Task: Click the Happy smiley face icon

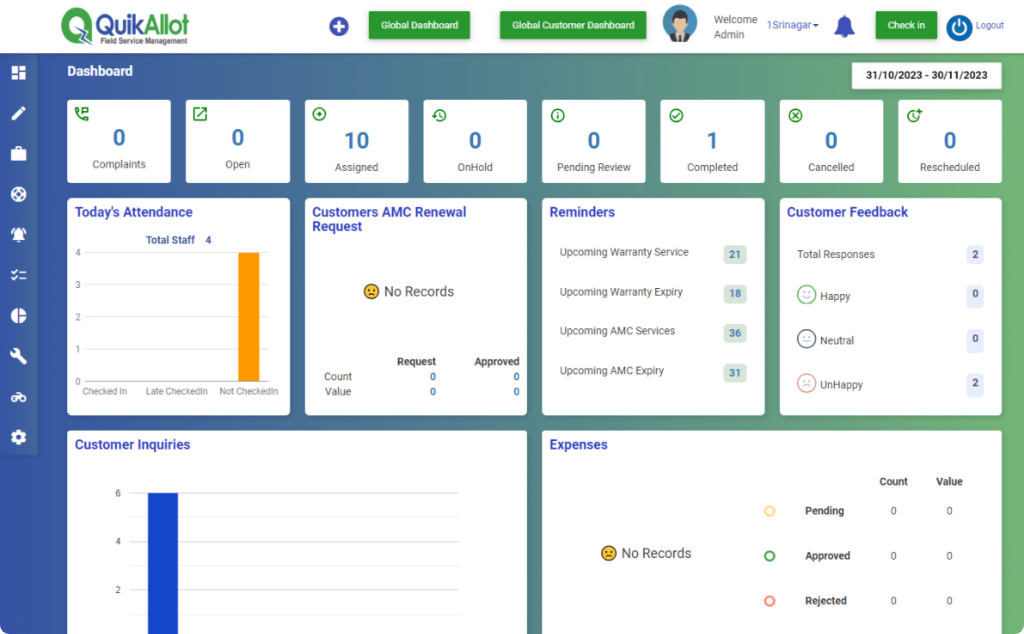Action: pyautogui.click(x=806, y=295)
